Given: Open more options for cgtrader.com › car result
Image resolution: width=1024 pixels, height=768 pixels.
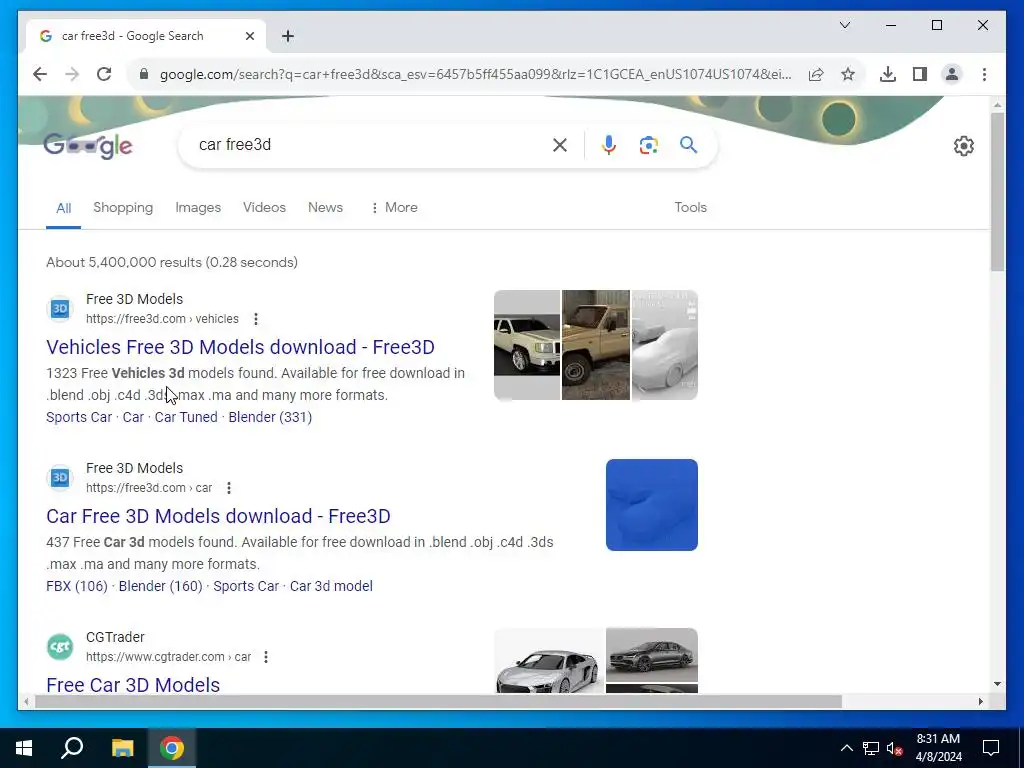Looking at the screenshot, I should tap(266, 657).
